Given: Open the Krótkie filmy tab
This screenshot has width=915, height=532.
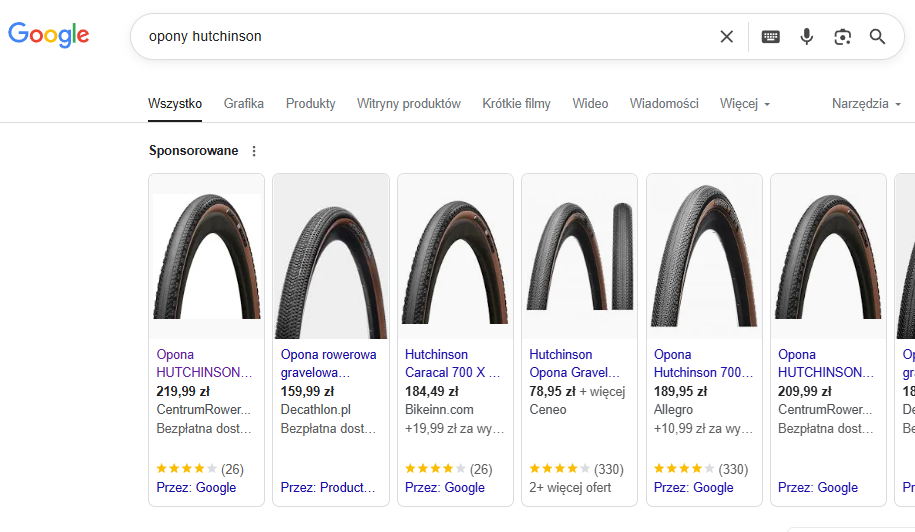Looking at the screenshot, I should point(516,104).
